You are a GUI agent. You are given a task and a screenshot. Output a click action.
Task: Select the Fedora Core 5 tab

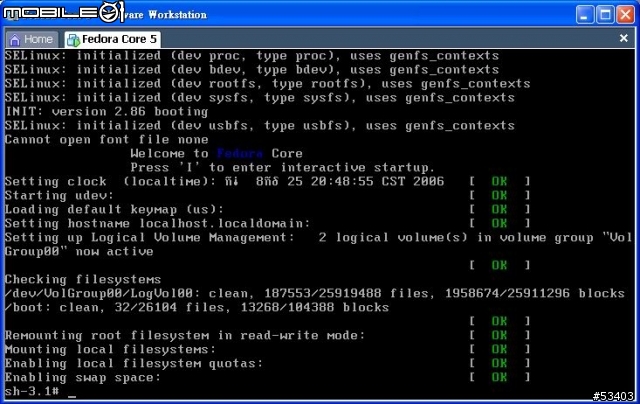click(x=112, y=39)
